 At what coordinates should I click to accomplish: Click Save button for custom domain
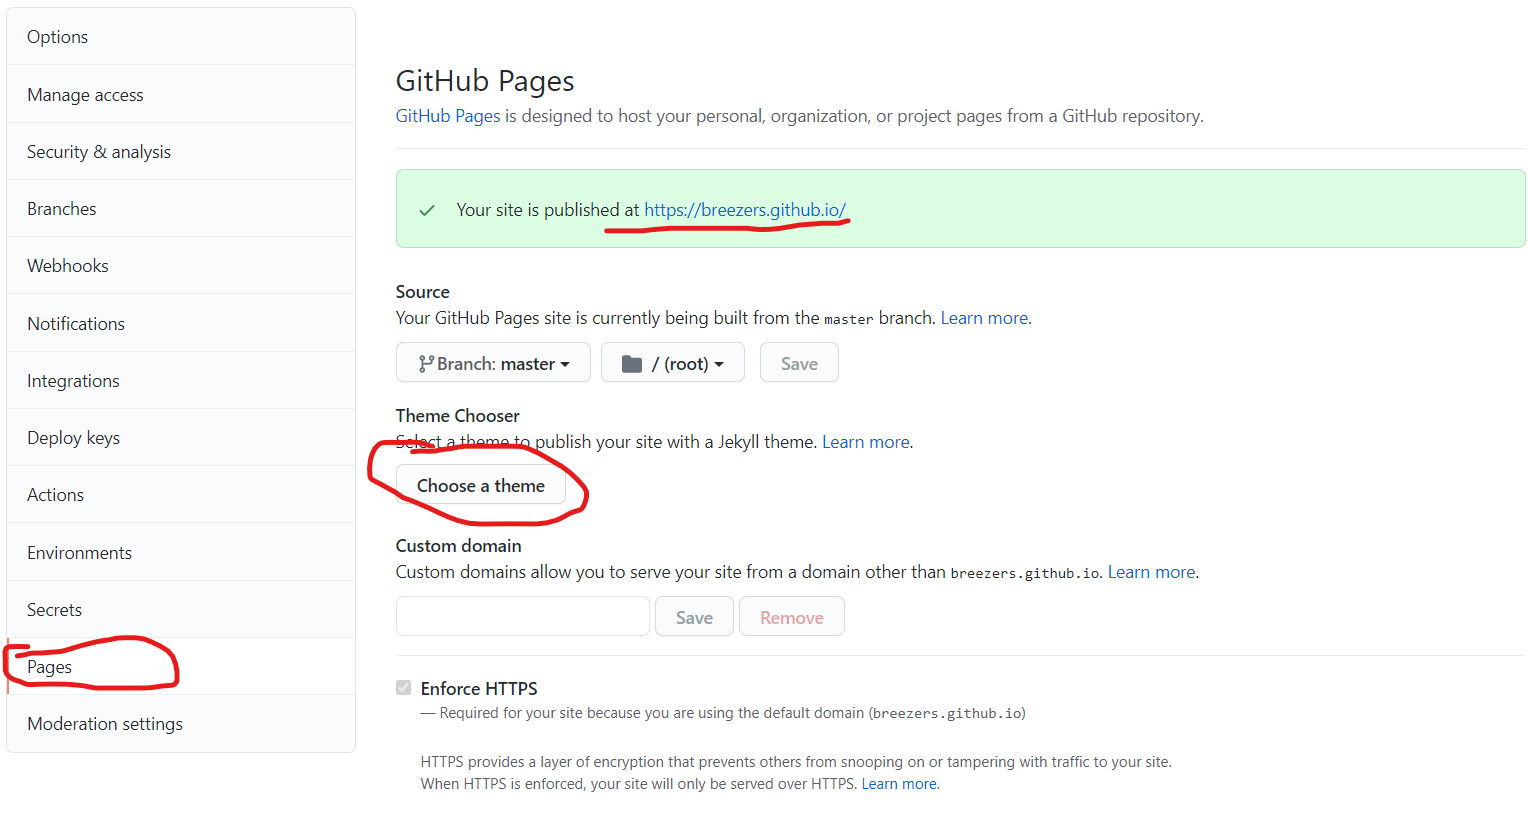tap(694, 617)
